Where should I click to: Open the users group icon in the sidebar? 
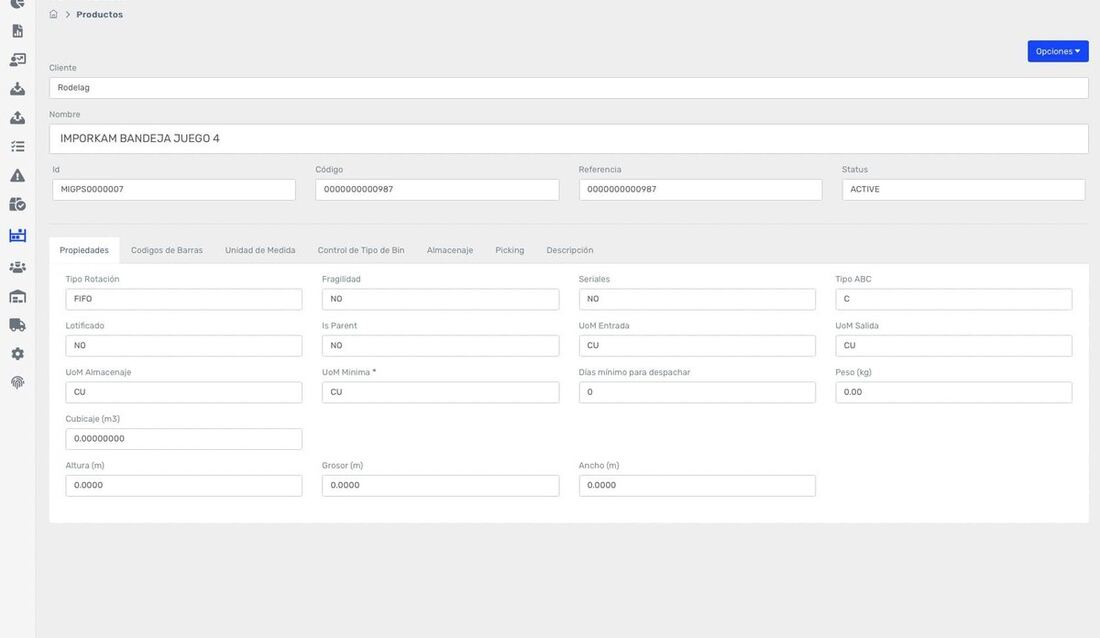(x=18, y=267)
